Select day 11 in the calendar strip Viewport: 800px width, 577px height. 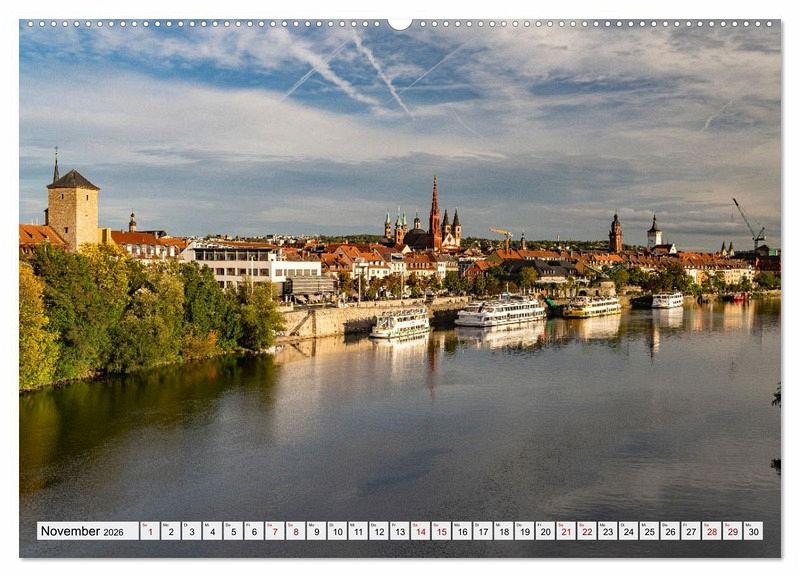point(358,531)
